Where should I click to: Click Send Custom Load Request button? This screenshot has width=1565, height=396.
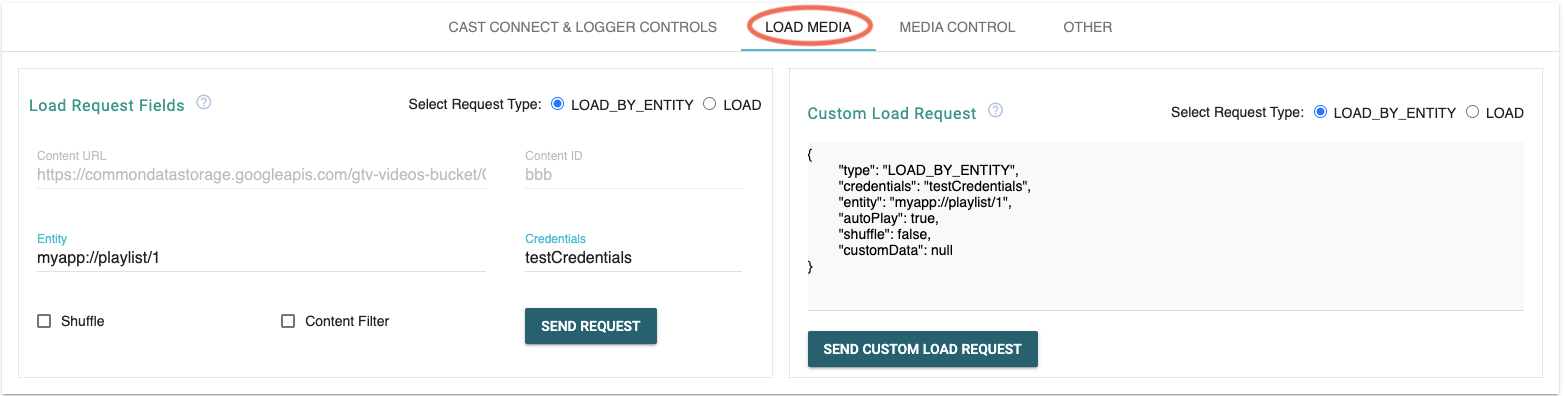click(x=923, y=349)
